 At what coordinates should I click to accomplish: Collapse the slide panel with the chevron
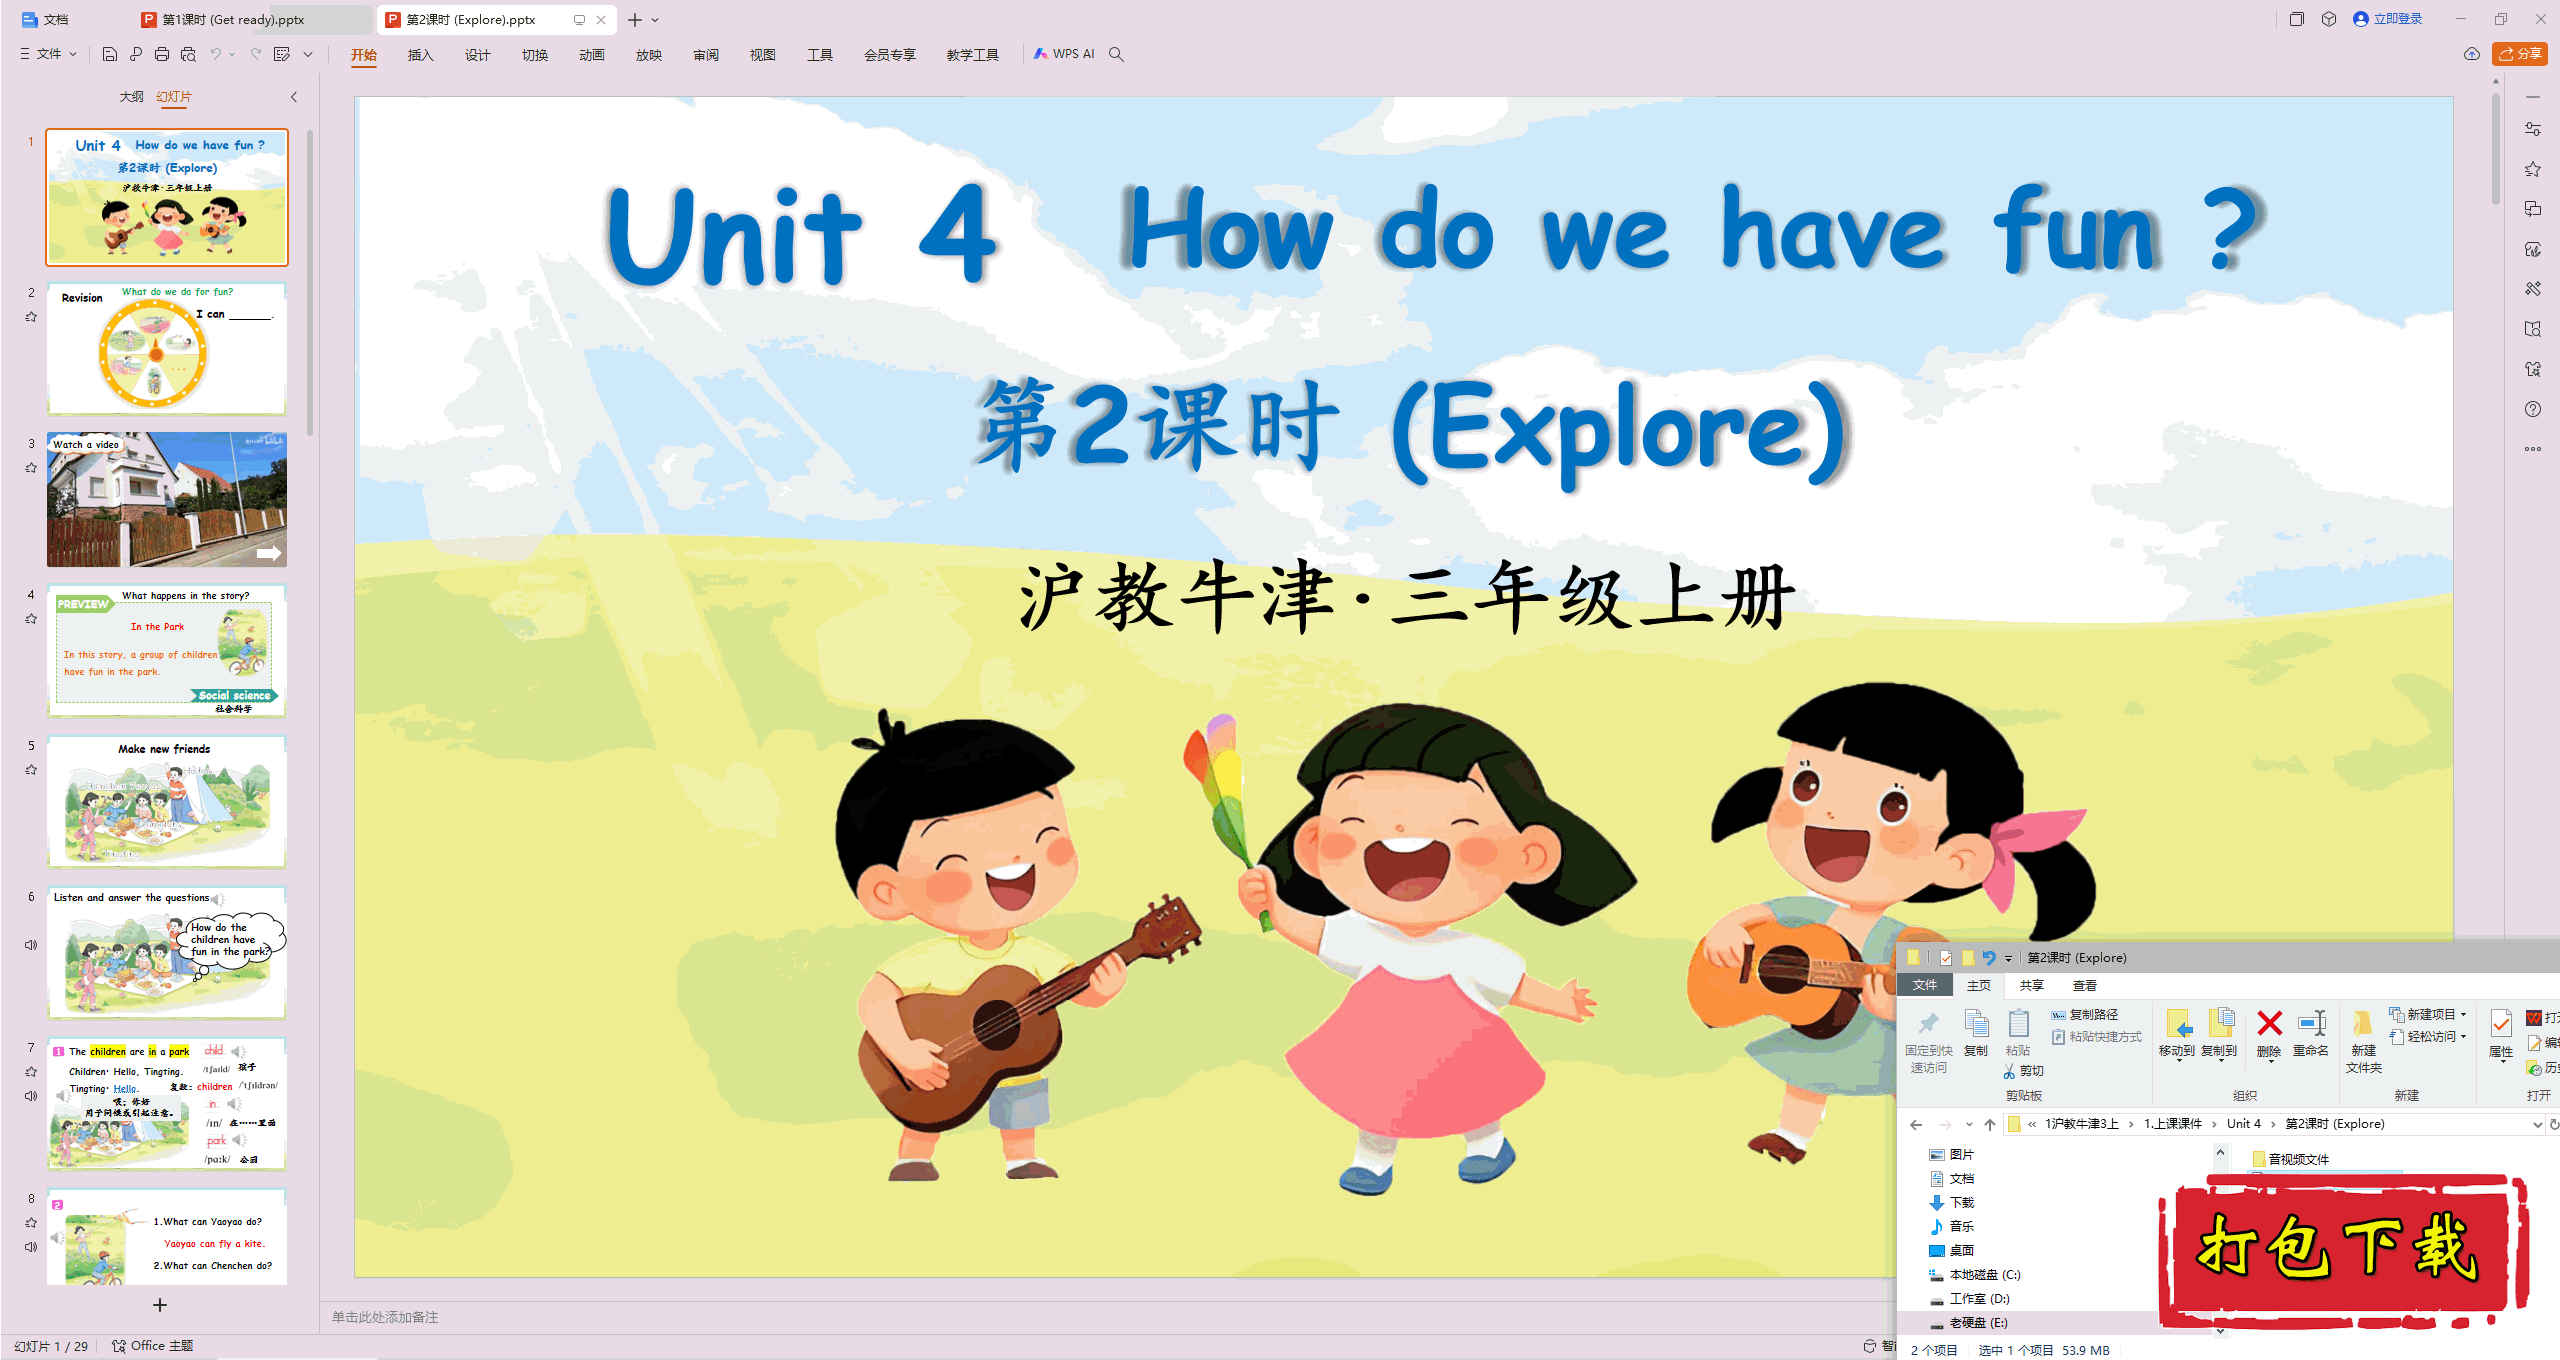pyautogui.click(x=294, y=97)
